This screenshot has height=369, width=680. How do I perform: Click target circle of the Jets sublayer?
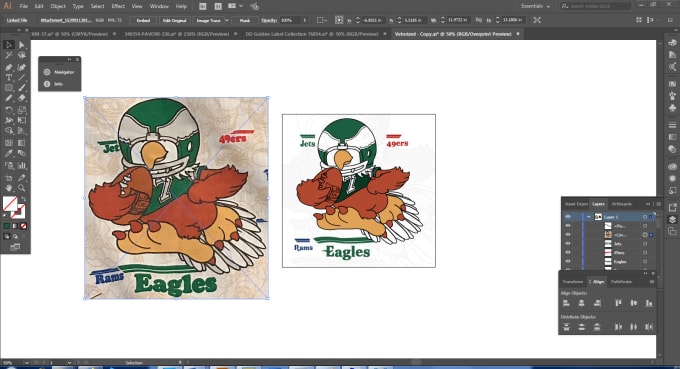point(645,244)
